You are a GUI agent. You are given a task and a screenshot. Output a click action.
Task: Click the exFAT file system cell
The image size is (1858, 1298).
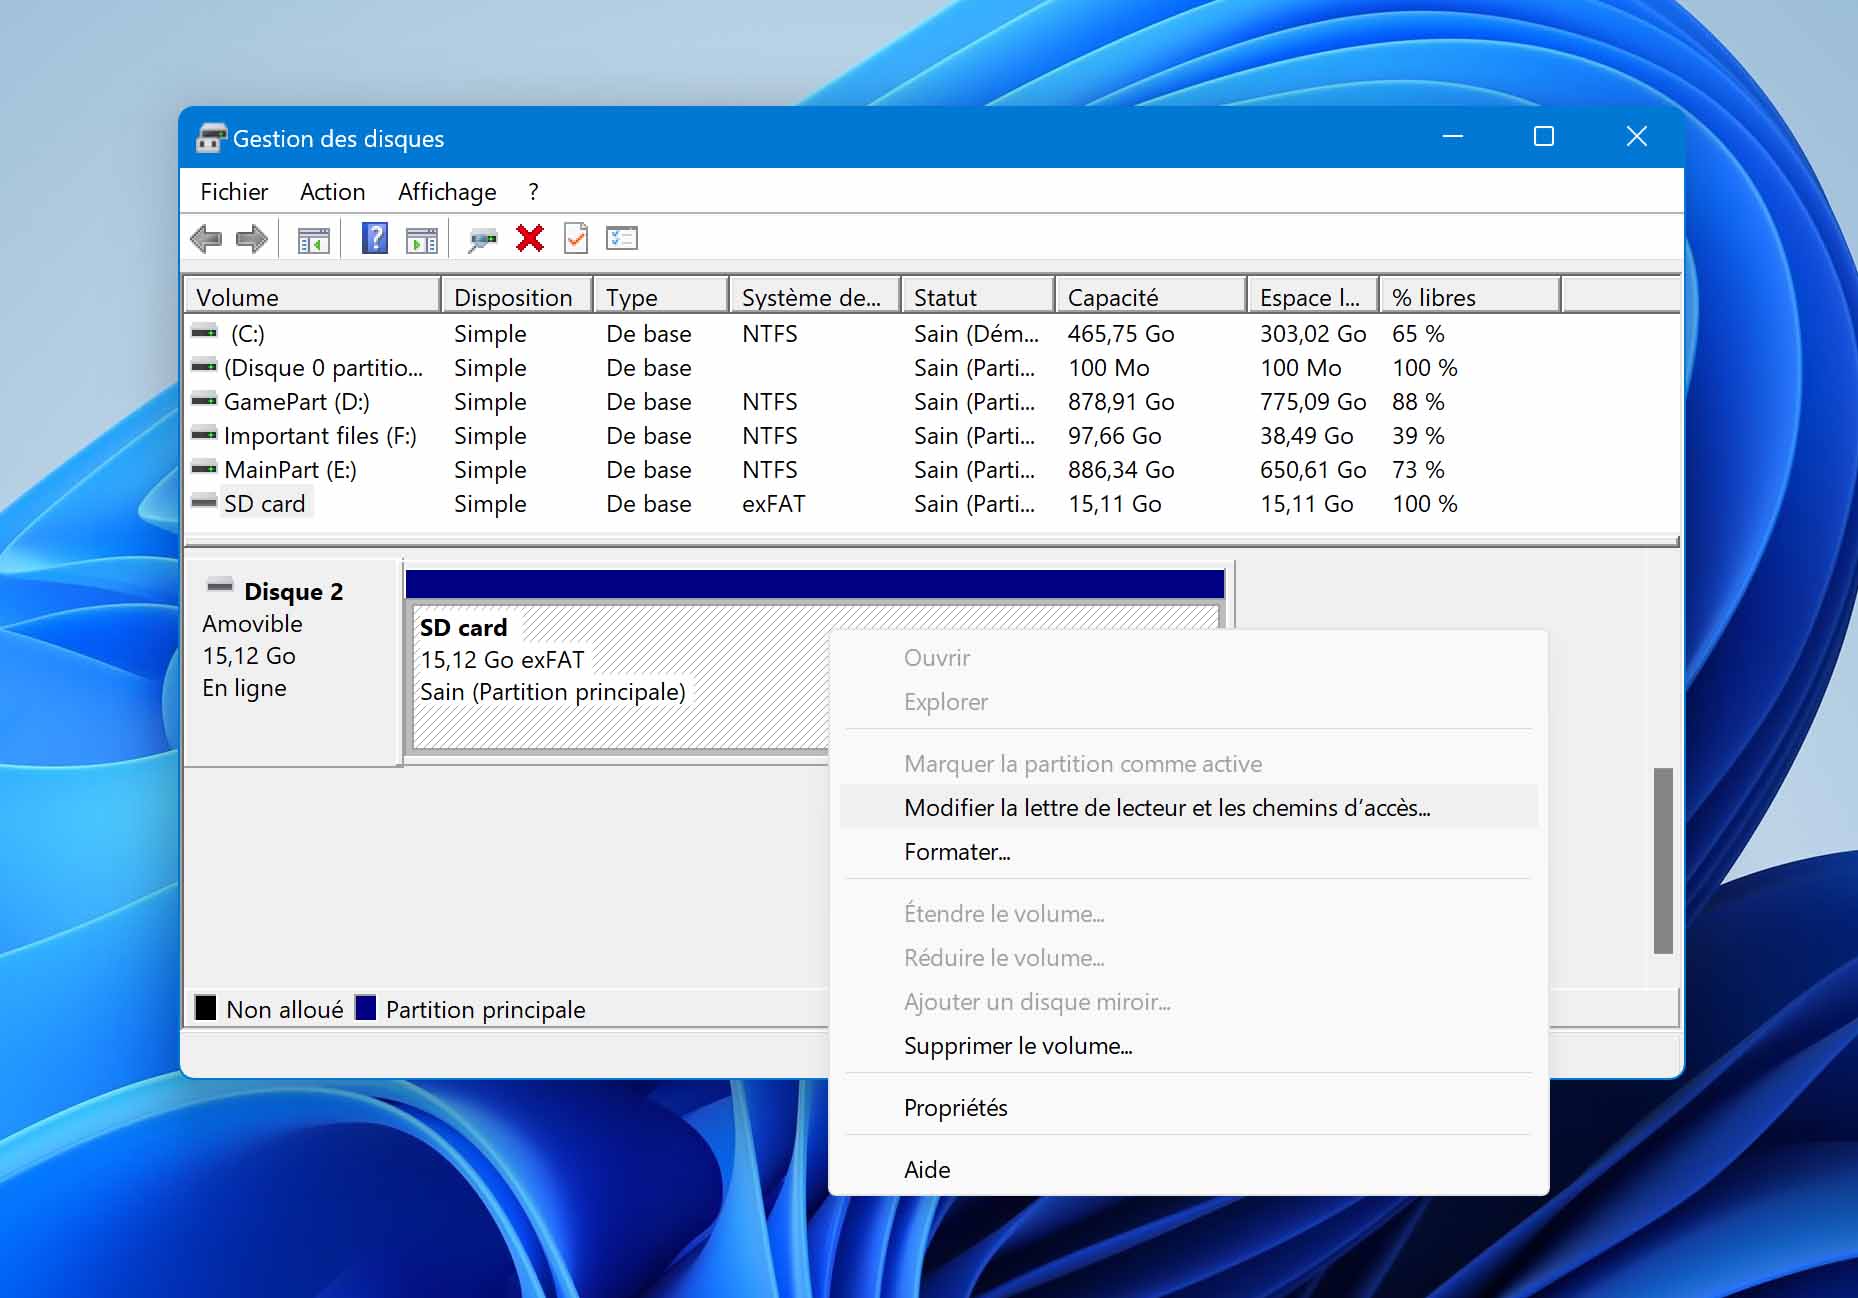tap(773, 503)
